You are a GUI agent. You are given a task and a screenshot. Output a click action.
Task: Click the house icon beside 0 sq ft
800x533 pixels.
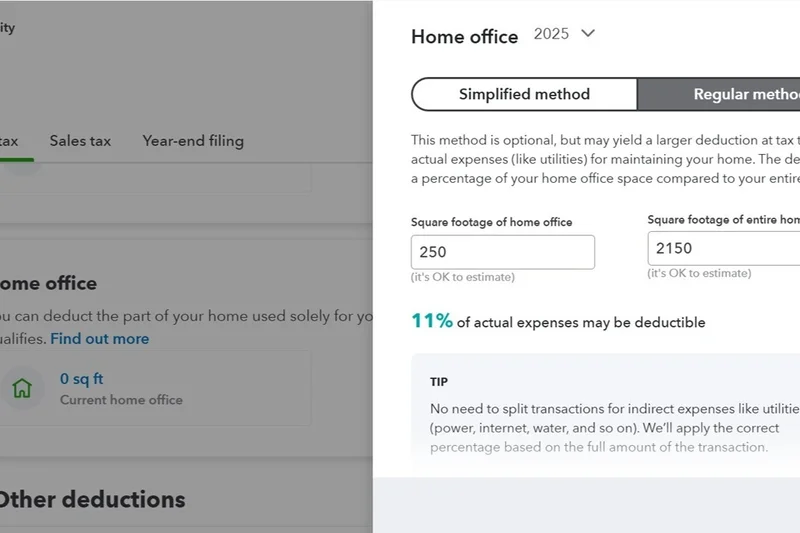tap(22, 388)
